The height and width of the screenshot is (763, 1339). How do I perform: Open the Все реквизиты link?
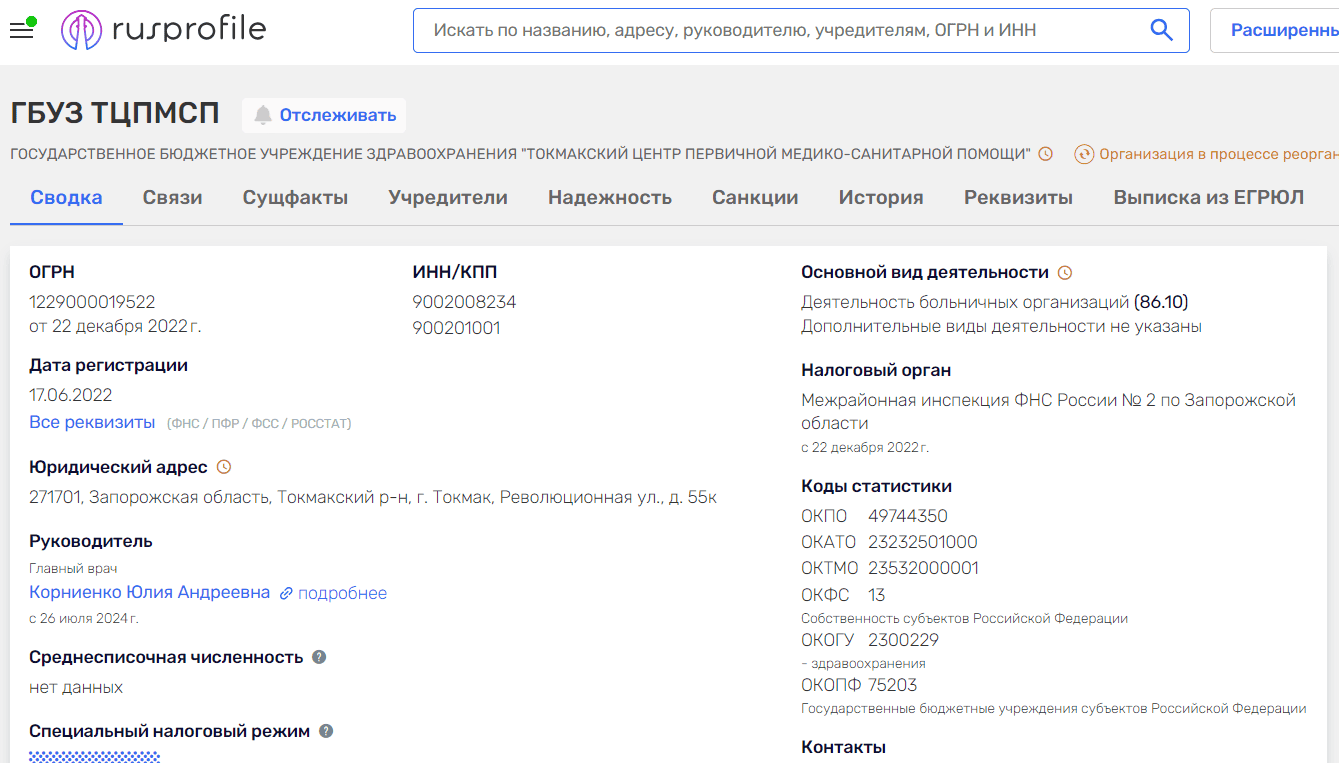point(92,422)
